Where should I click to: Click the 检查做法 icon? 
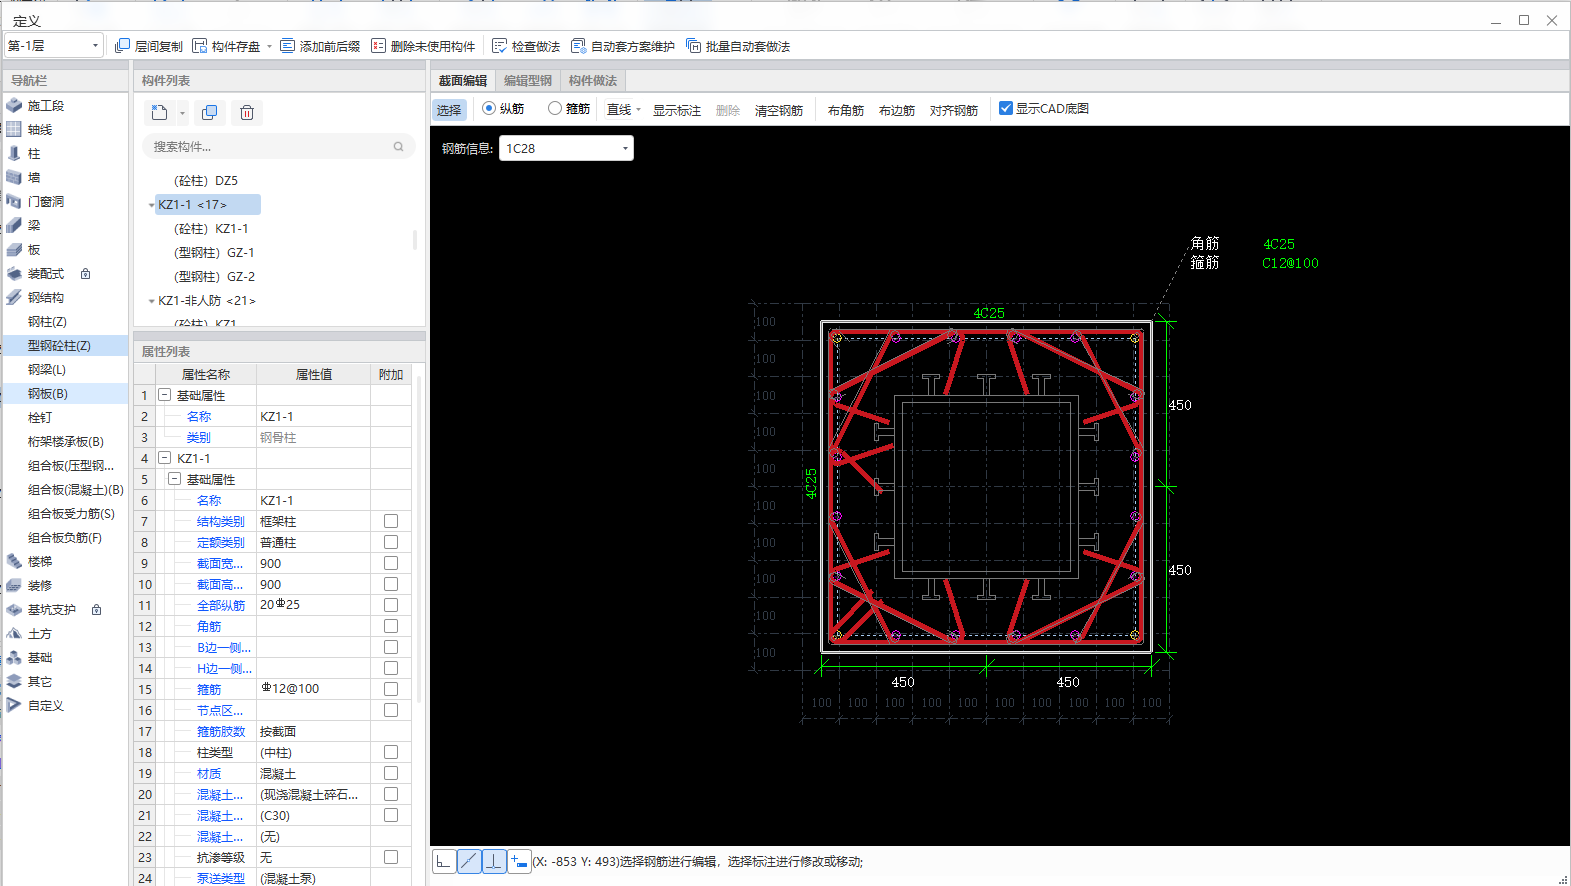pyautogui.click(x=500, y=46)
